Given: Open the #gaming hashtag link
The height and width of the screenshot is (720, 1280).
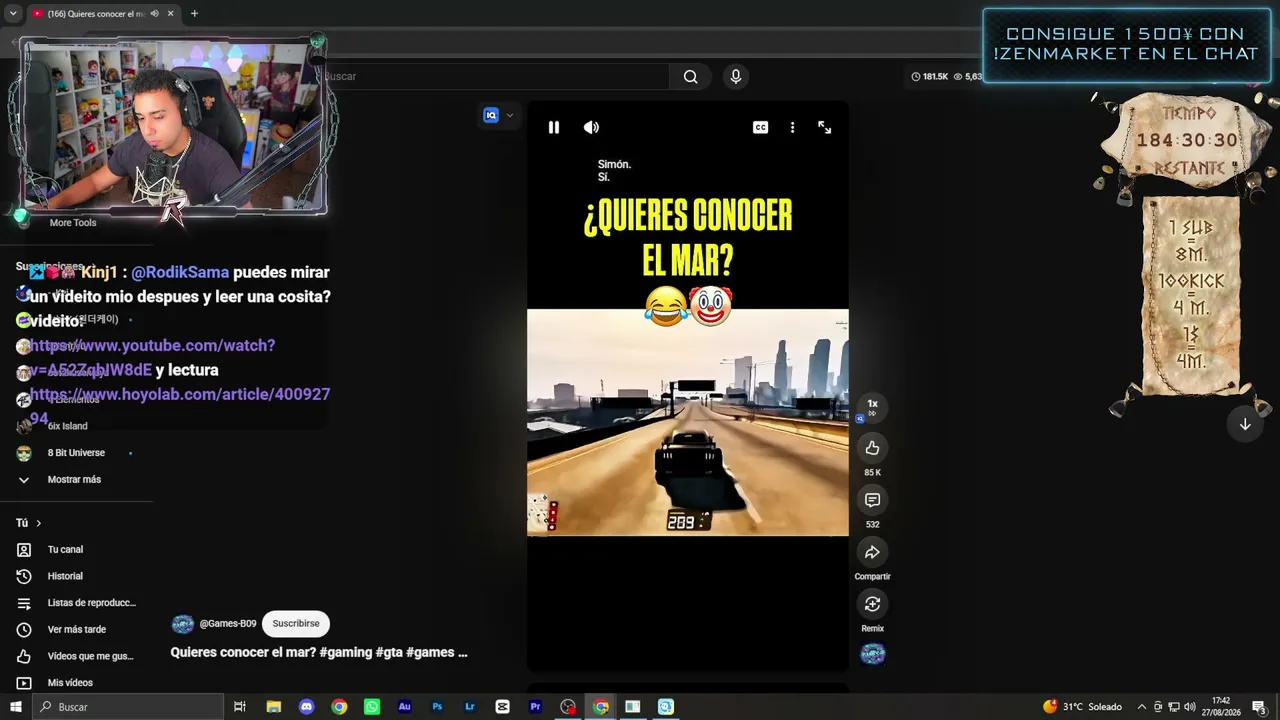Looking at the screenshot, I should point(346,652).
